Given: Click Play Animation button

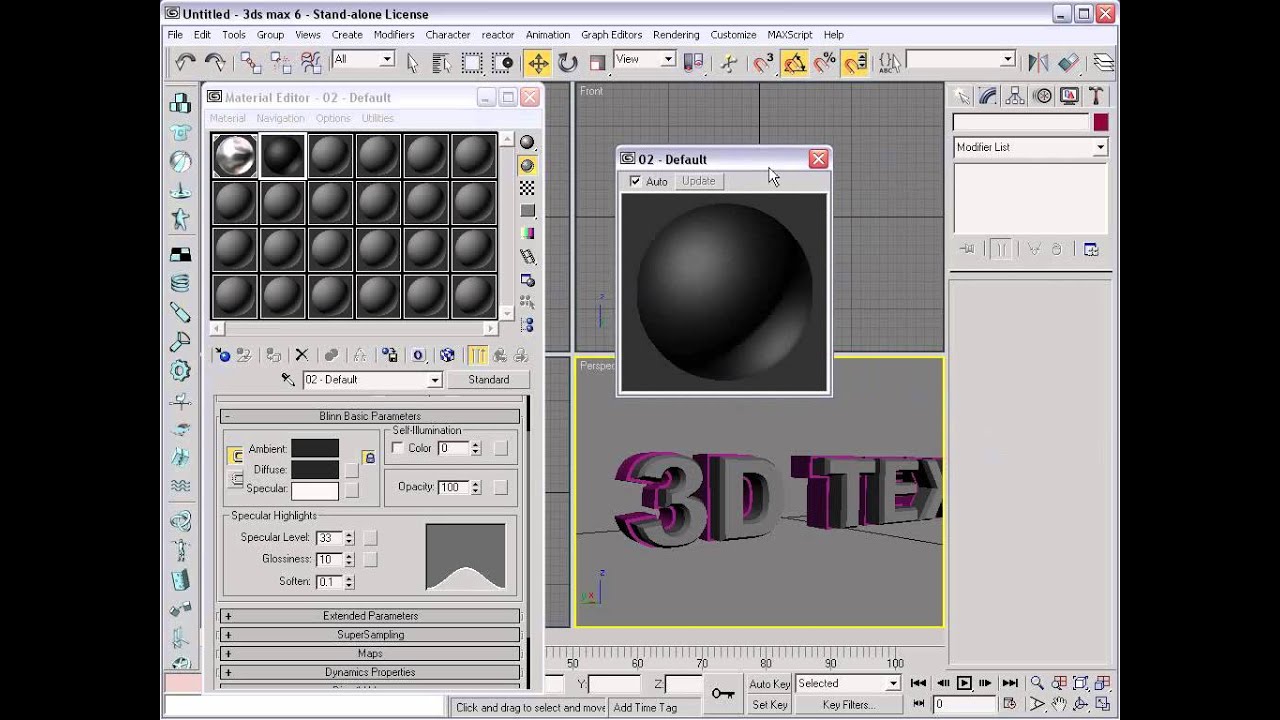Looking at the screenshot, I should pos(964,683).
